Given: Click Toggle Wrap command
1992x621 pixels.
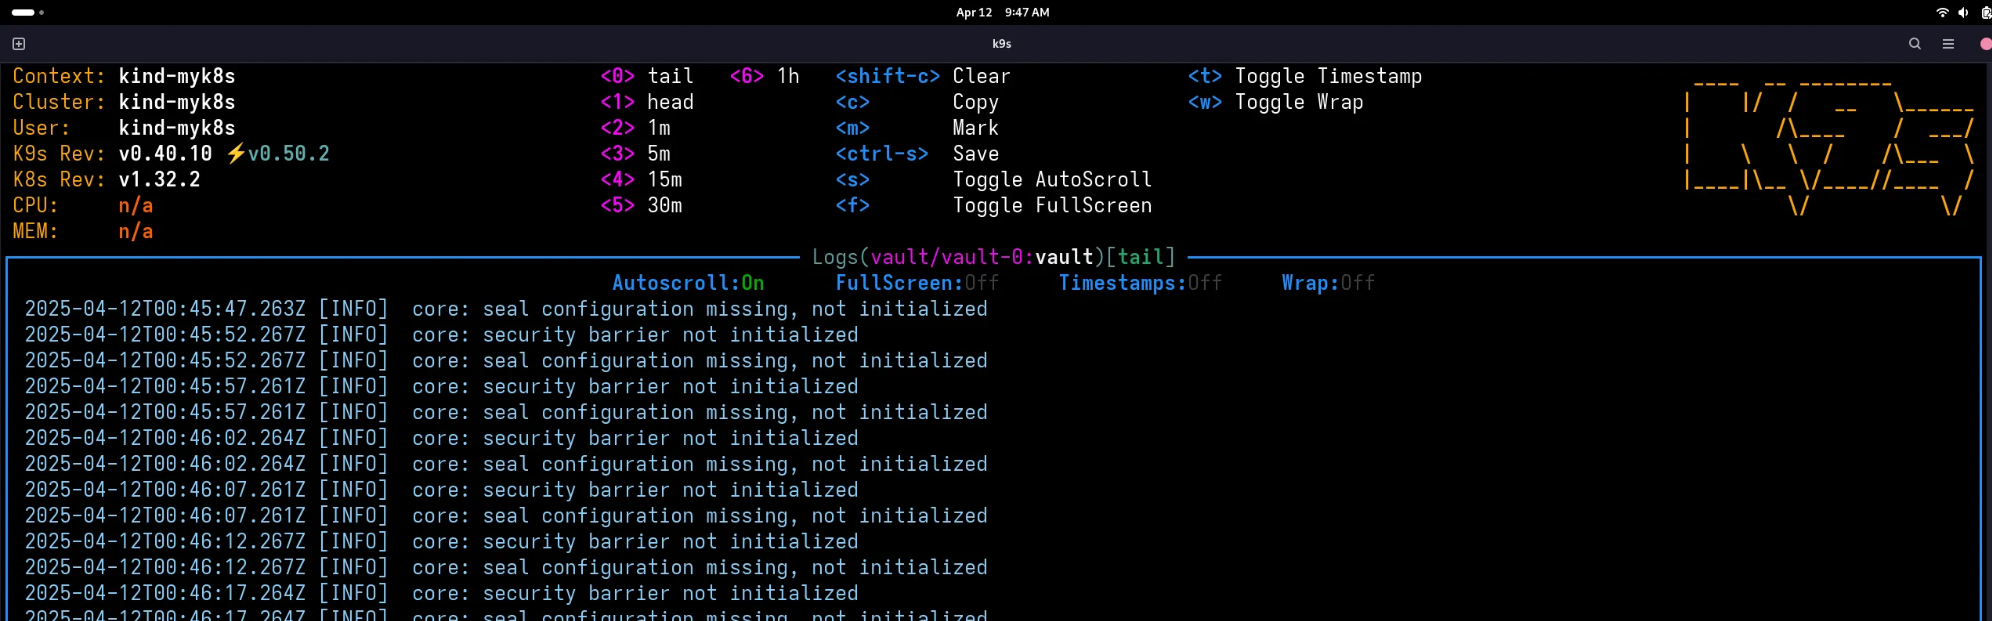Looking at the screenshot, I should (x=1276, y=102).
